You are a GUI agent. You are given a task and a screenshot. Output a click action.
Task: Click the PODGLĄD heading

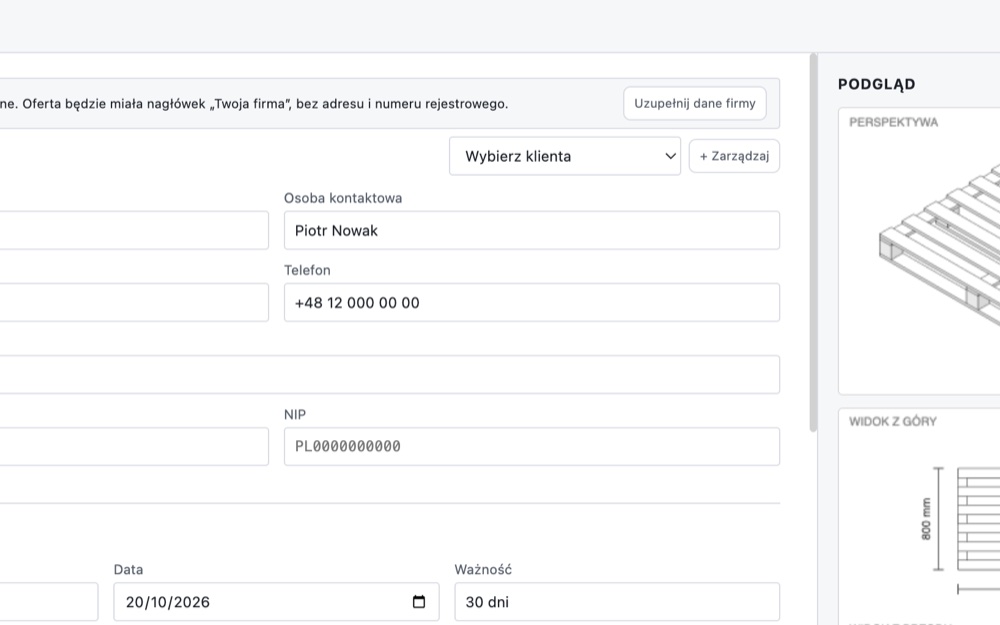876,84
